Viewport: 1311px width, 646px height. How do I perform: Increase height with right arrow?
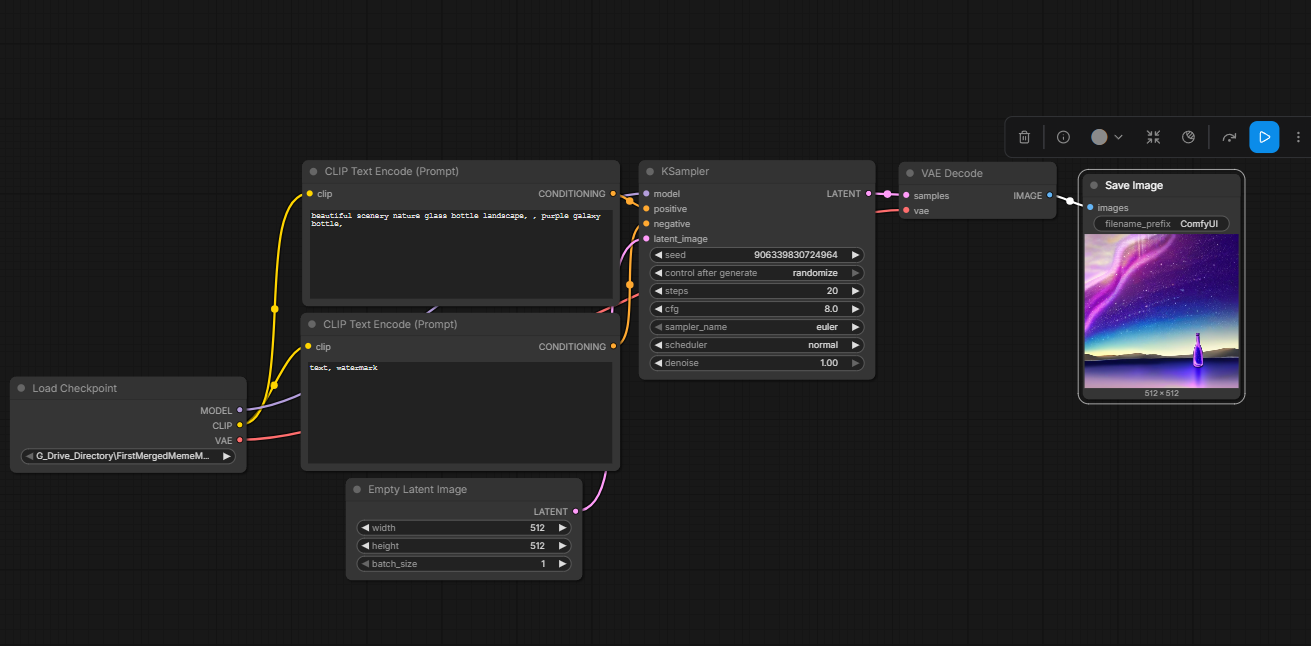[562, 546]
